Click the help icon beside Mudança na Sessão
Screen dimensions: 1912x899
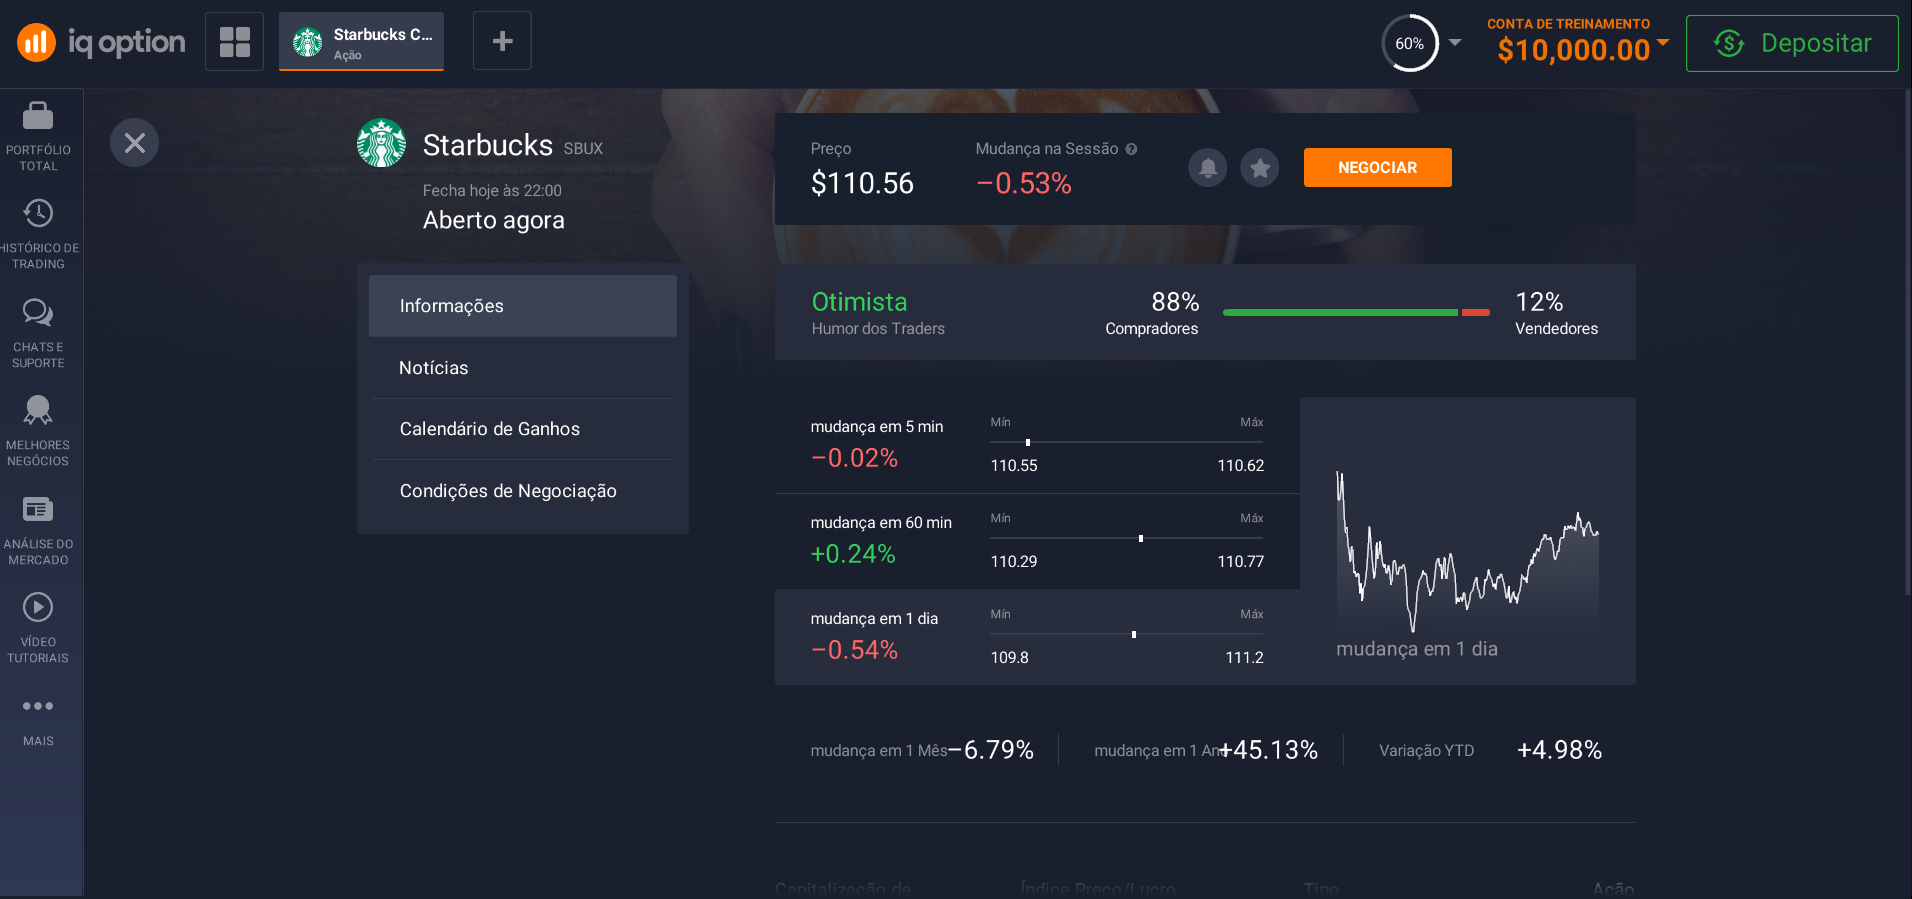pos(1131,149)
